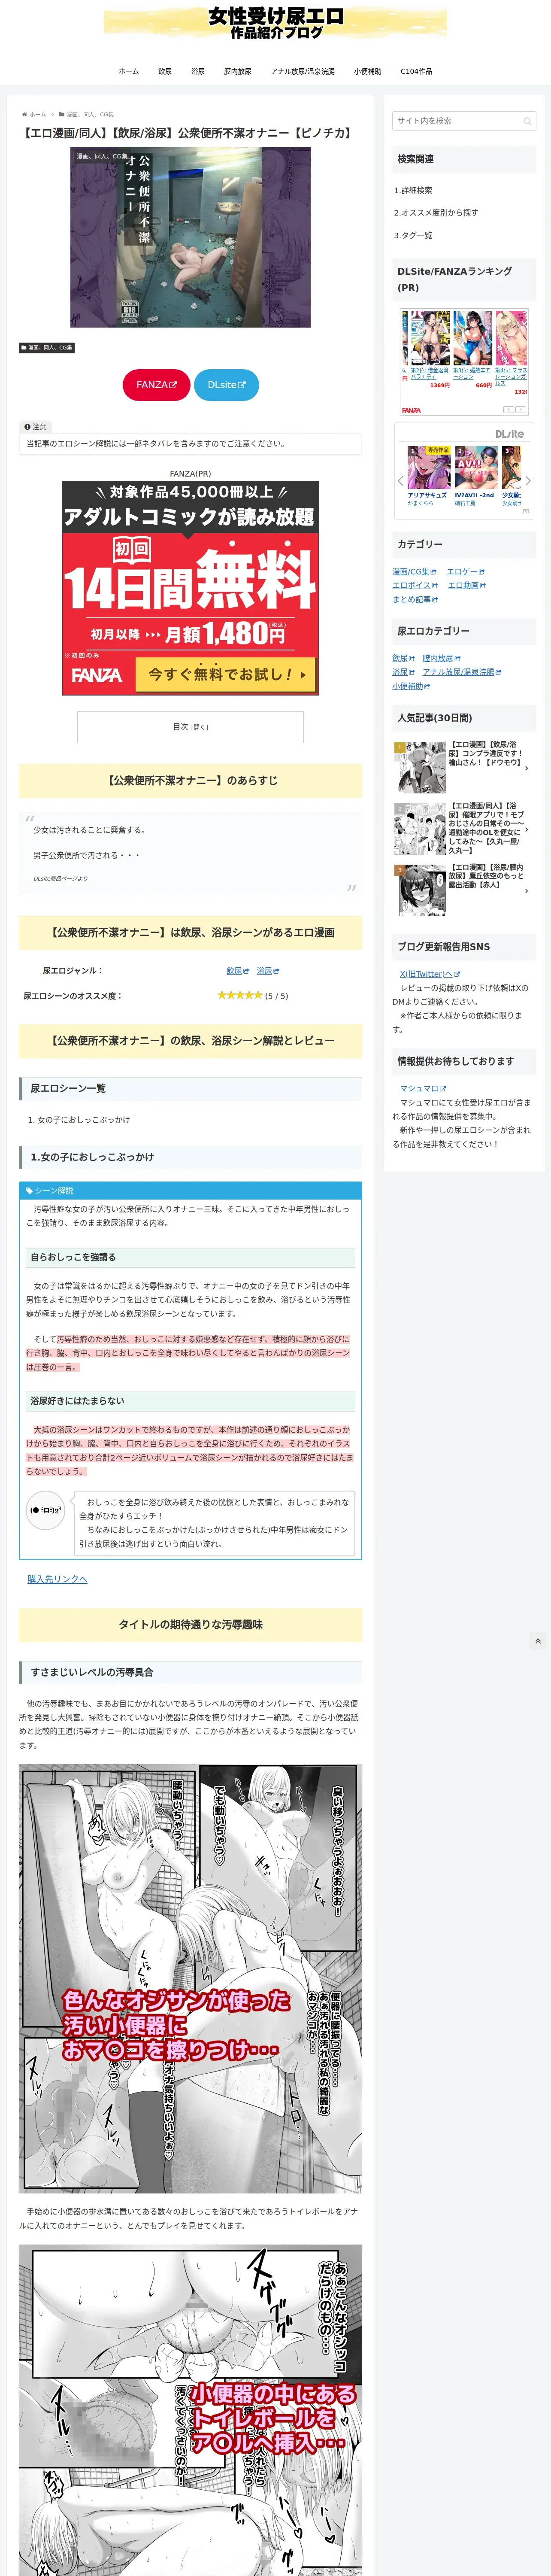551x2576 pixels.
Task: Click the 漫画、同人、CG集 category tag below image
Action: tap(47, 348)
